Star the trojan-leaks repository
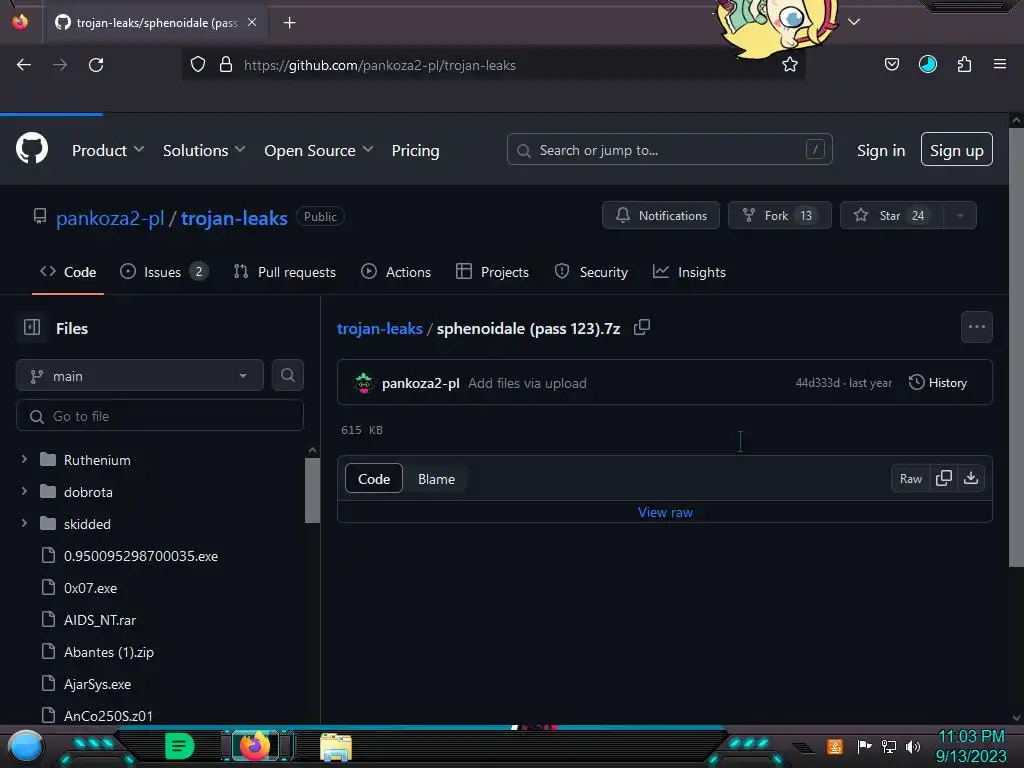The height and width of the screenshot is (768, 1024). (891, 216)
